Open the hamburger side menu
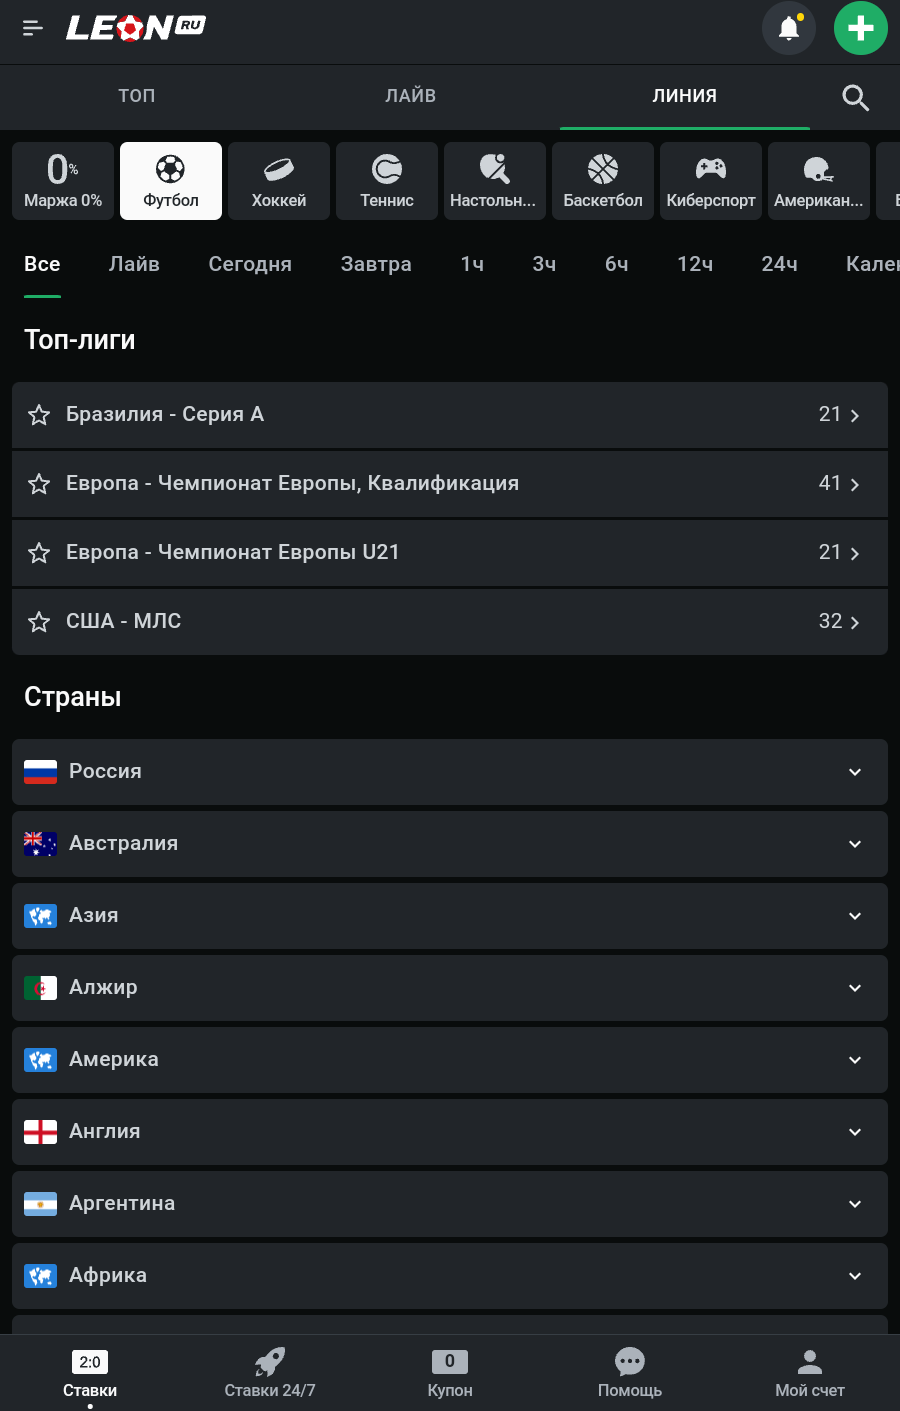The height and width of the screenshot is (1411, 900). point(33,28)
